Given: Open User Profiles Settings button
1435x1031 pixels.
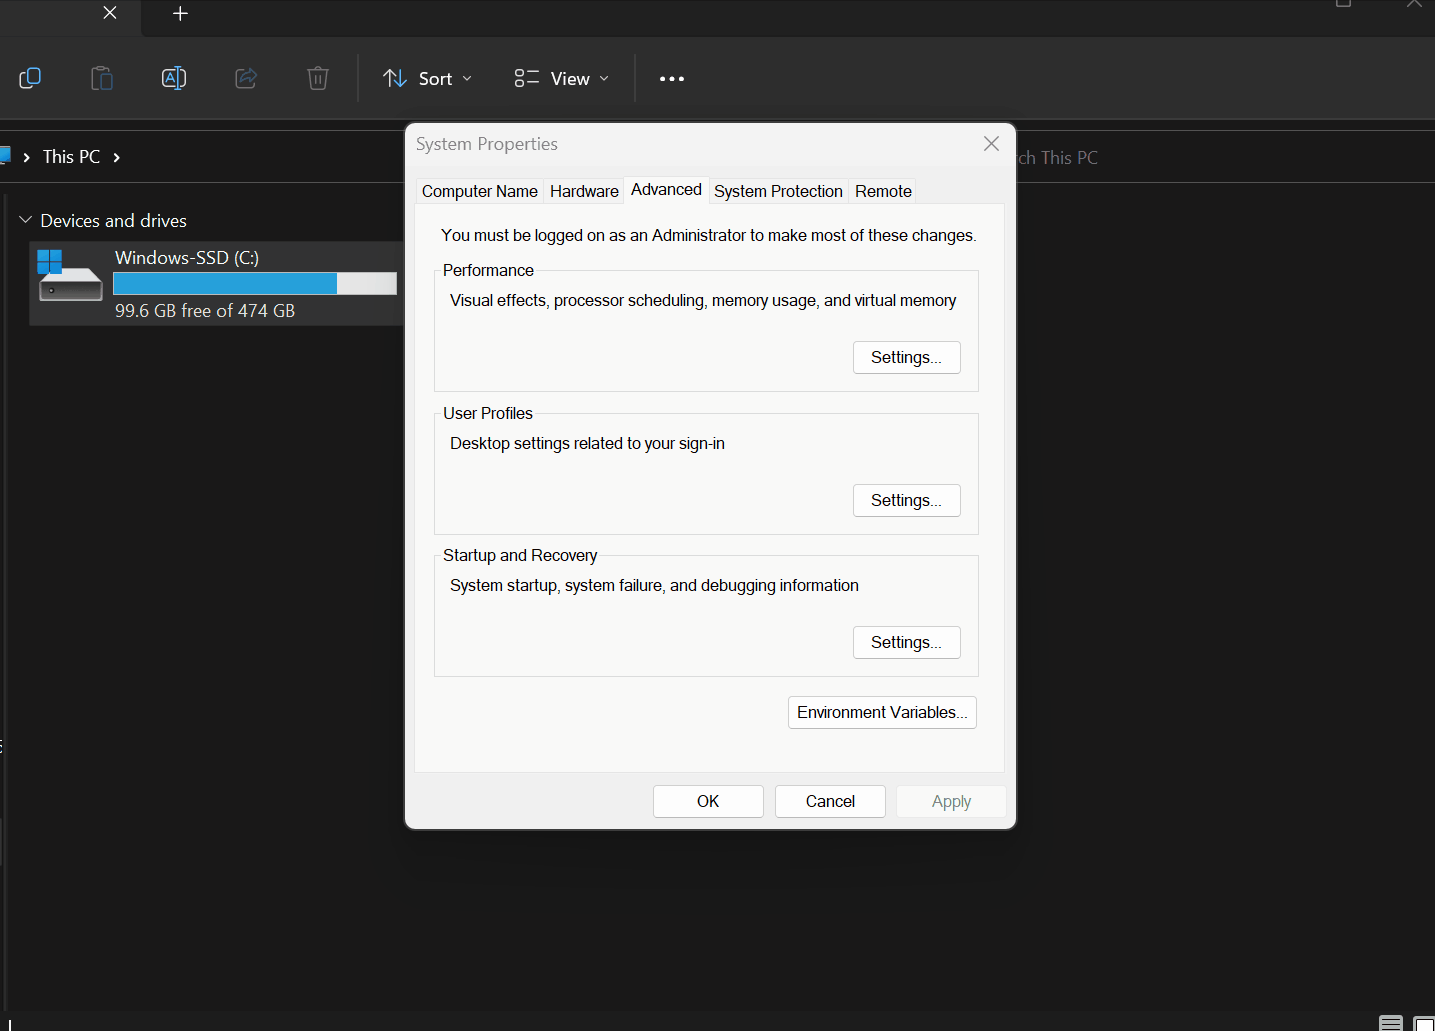Looking at the screenshot, I should pyautogui.click(x=907, y=501).
